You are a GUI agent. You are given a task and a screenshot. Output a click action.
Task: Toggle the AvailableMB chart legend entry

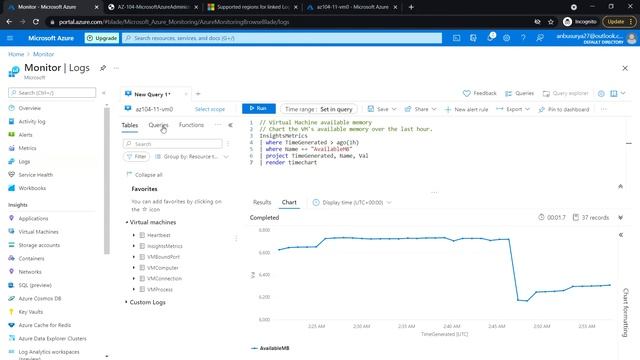(x=270, y=348)
